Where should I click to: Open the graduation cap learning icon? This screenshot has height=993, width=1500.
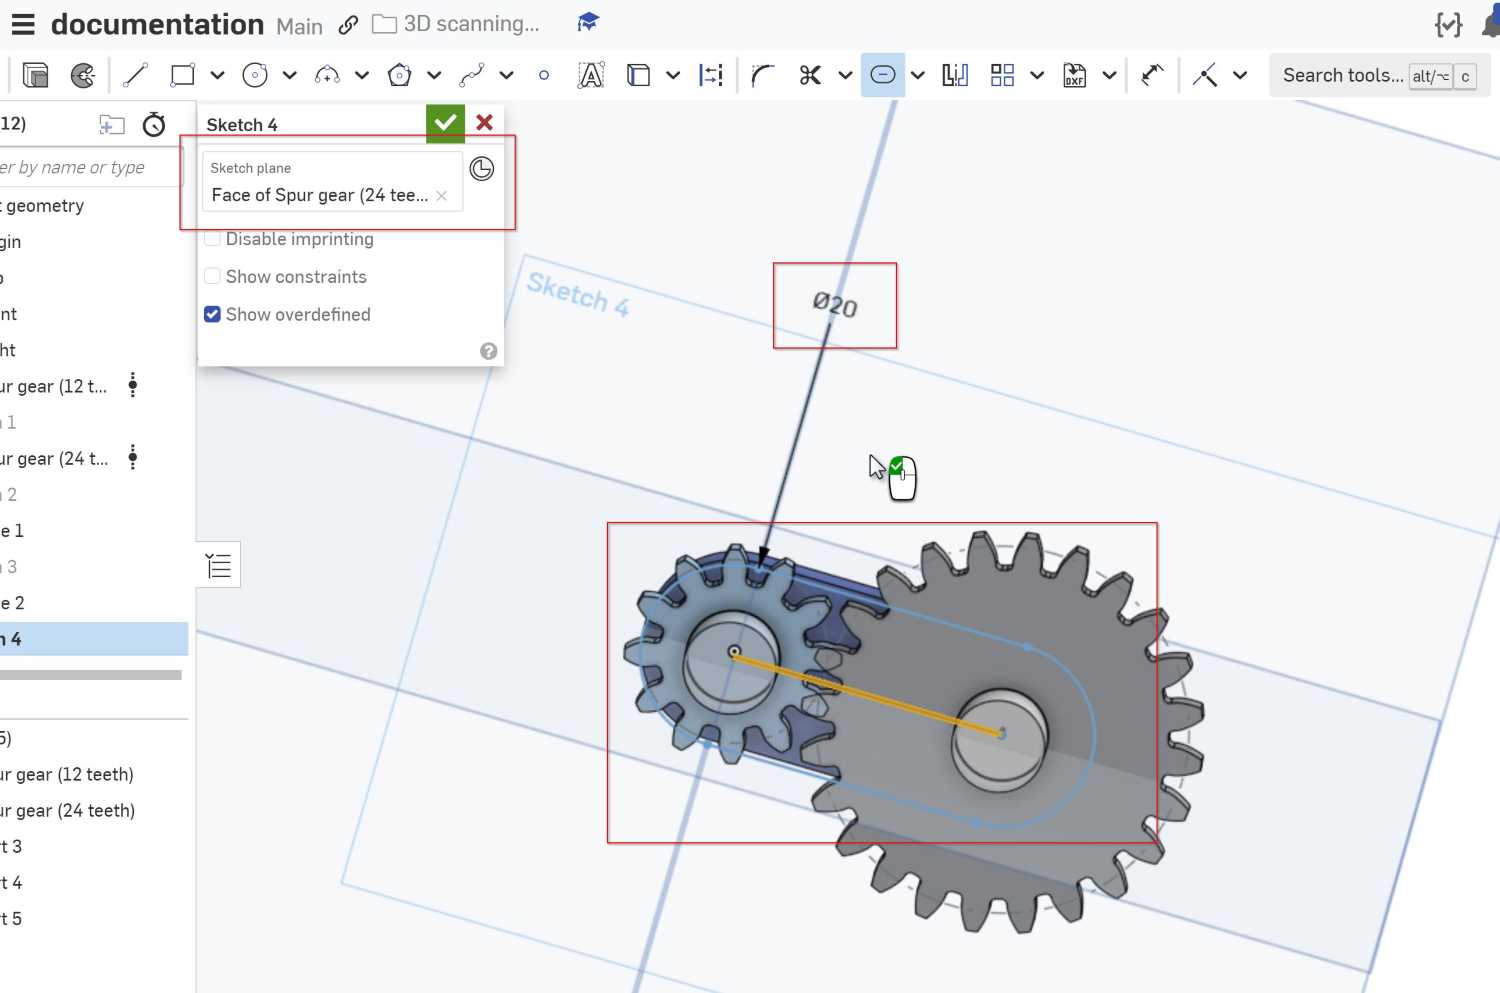[x=588, y=22]
